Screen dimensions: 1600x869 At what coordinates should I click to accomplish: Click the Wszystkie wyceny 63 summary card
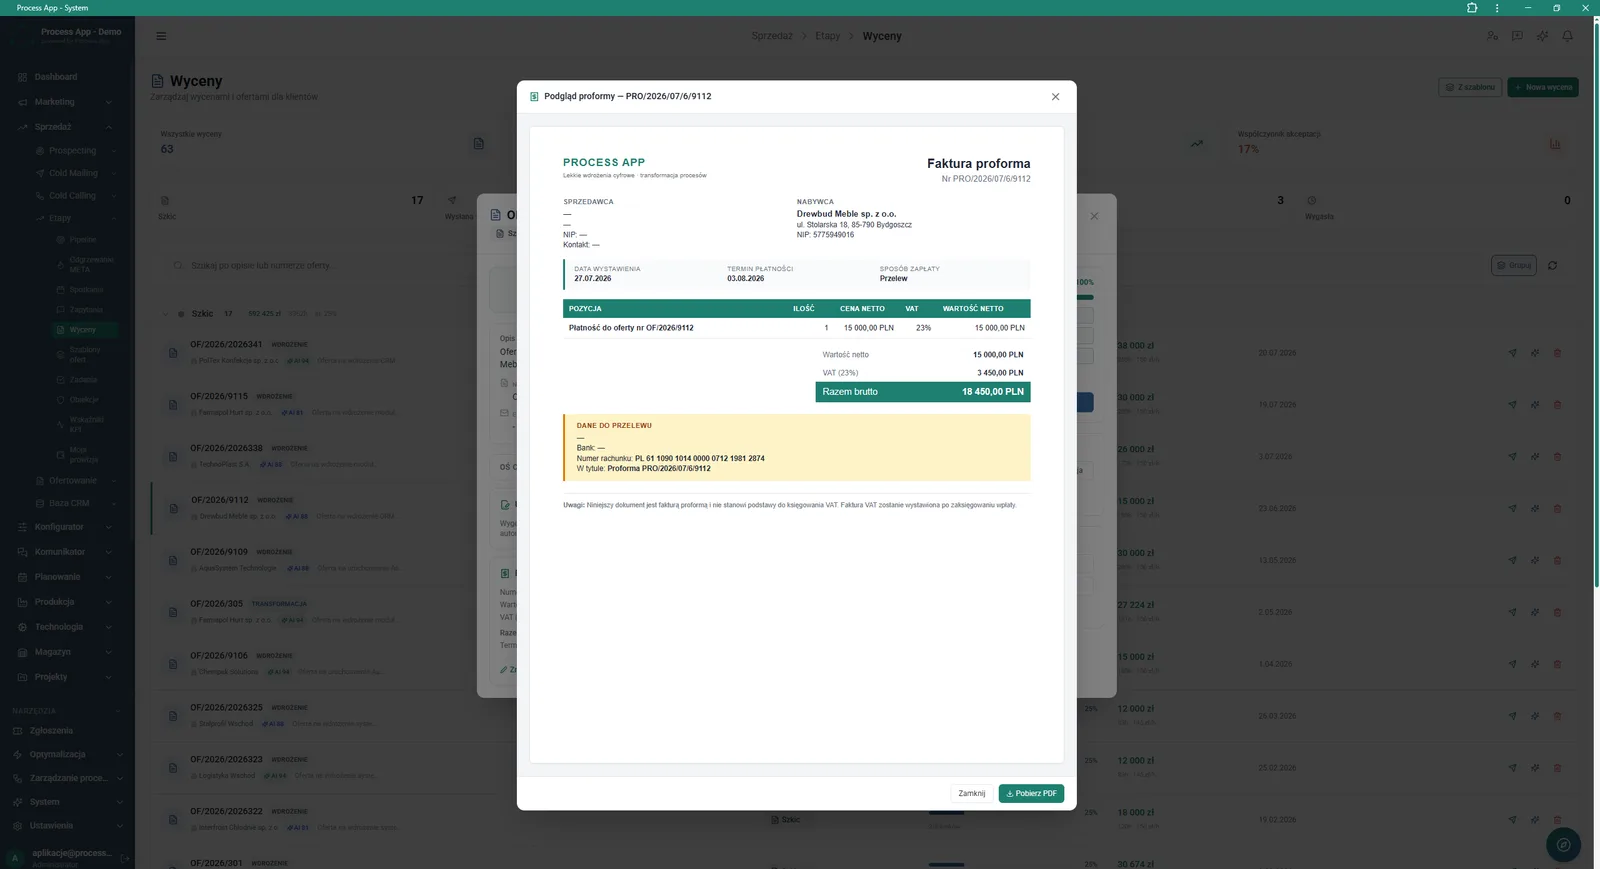[x=322, y=143]
